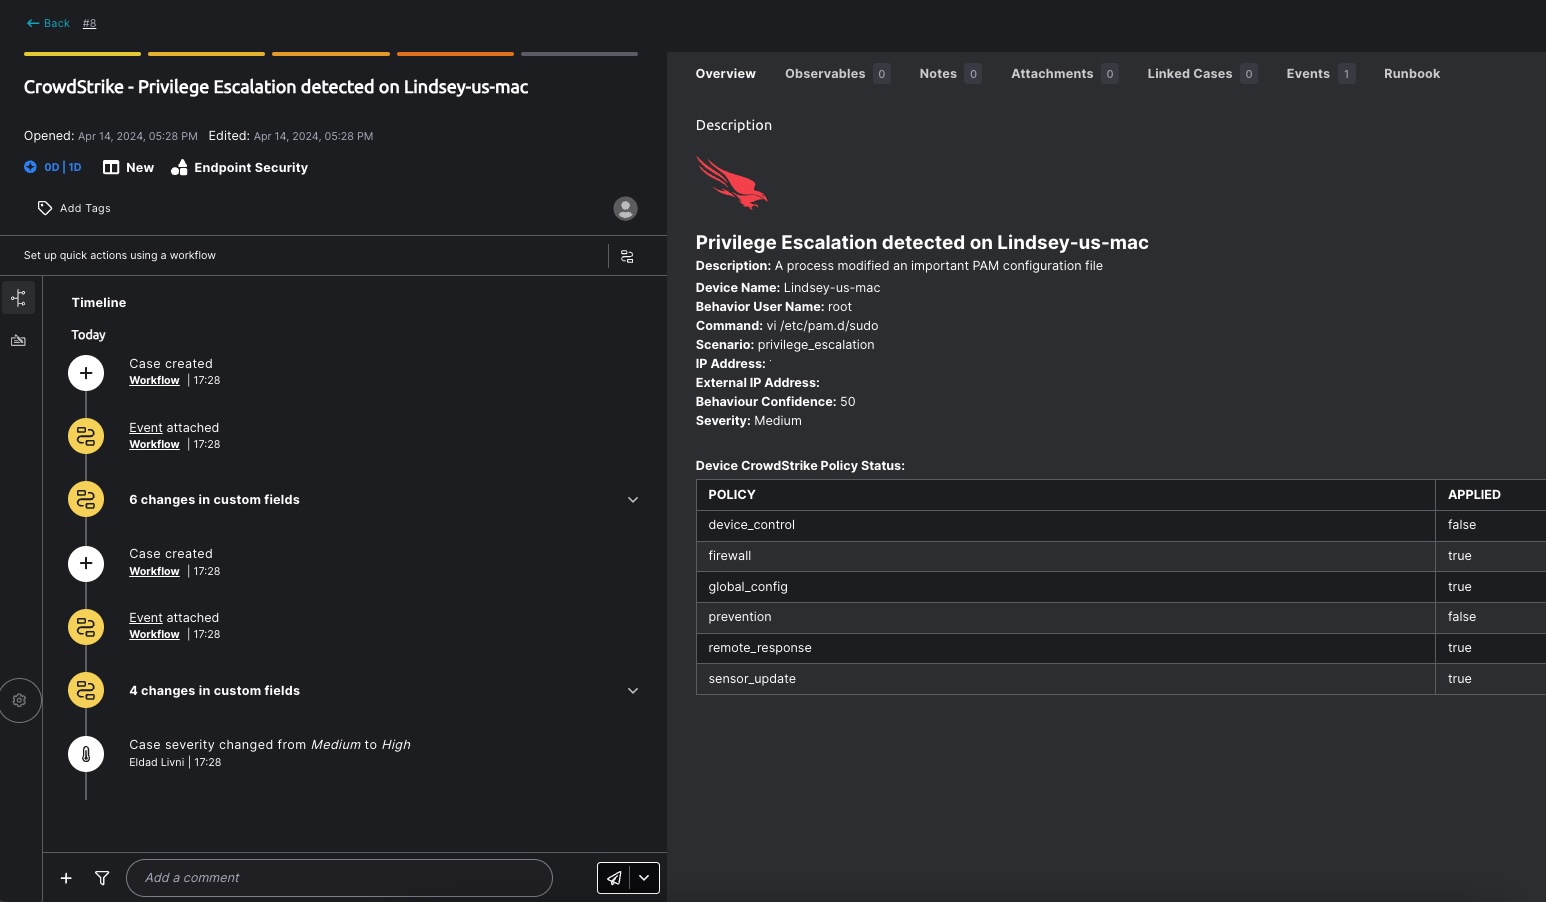Open the New status selector
Image resolution: width=1546 pixels, height=902 pixels.
coord(129,168)
